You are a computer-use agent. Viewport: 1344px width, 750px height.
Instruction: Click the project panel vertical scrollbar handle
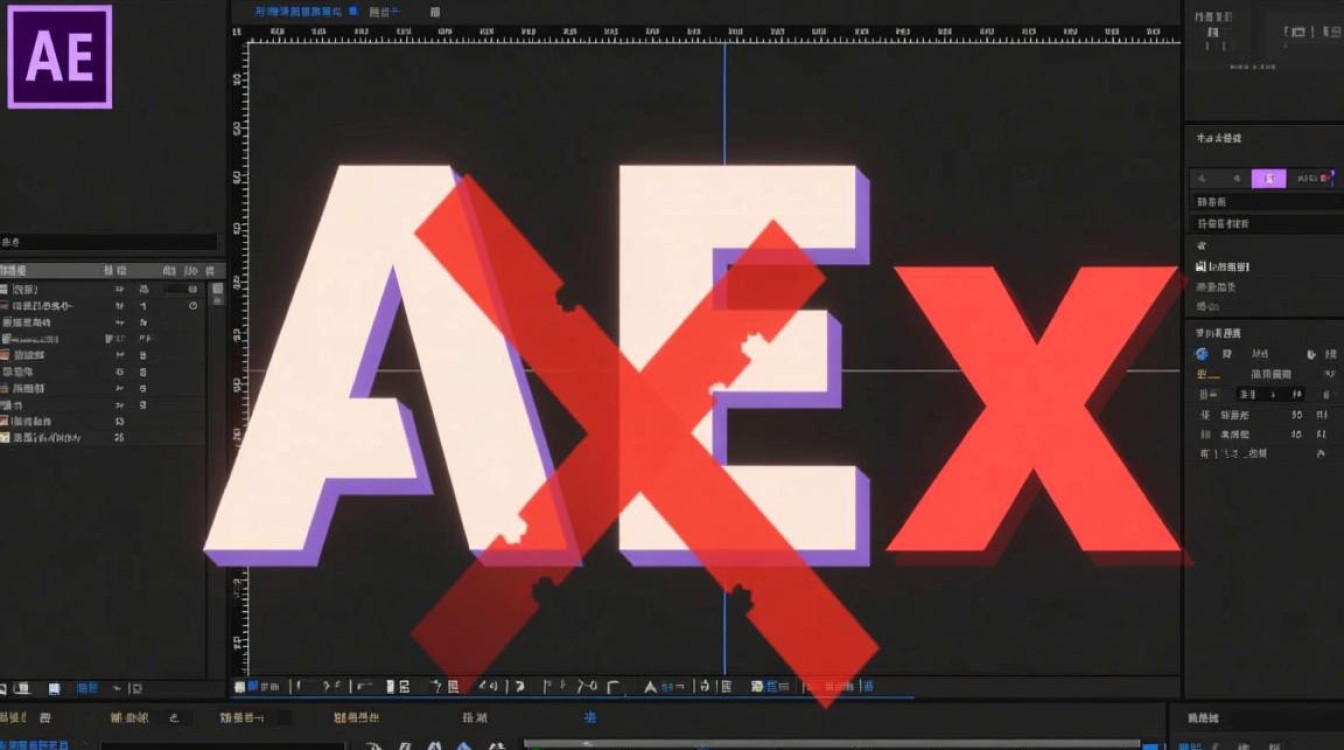point(218,293)
